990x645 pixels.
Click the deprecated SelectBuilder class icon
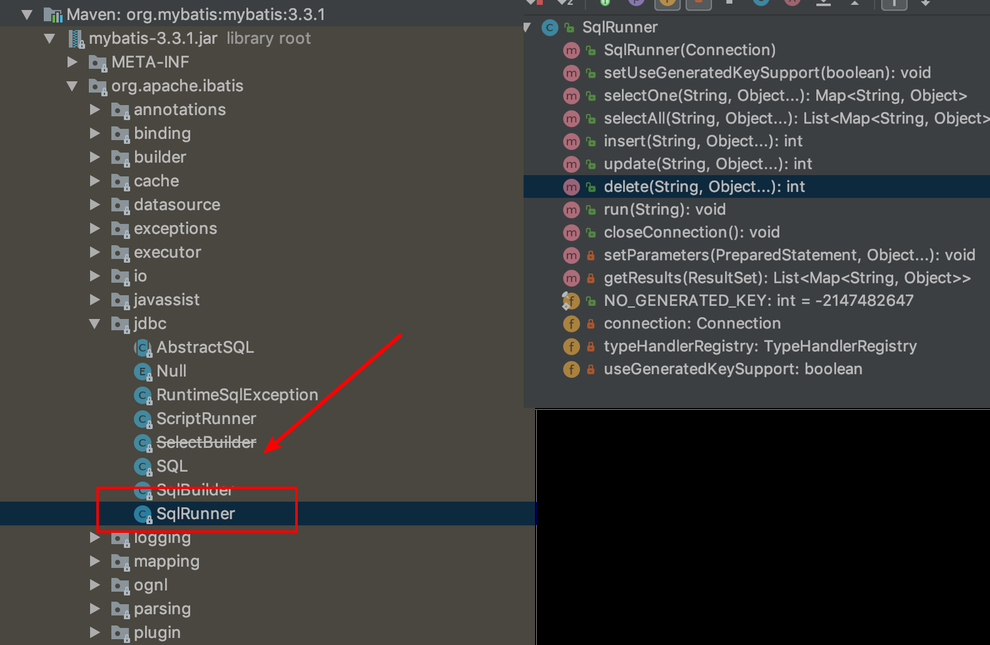(143, 443)
